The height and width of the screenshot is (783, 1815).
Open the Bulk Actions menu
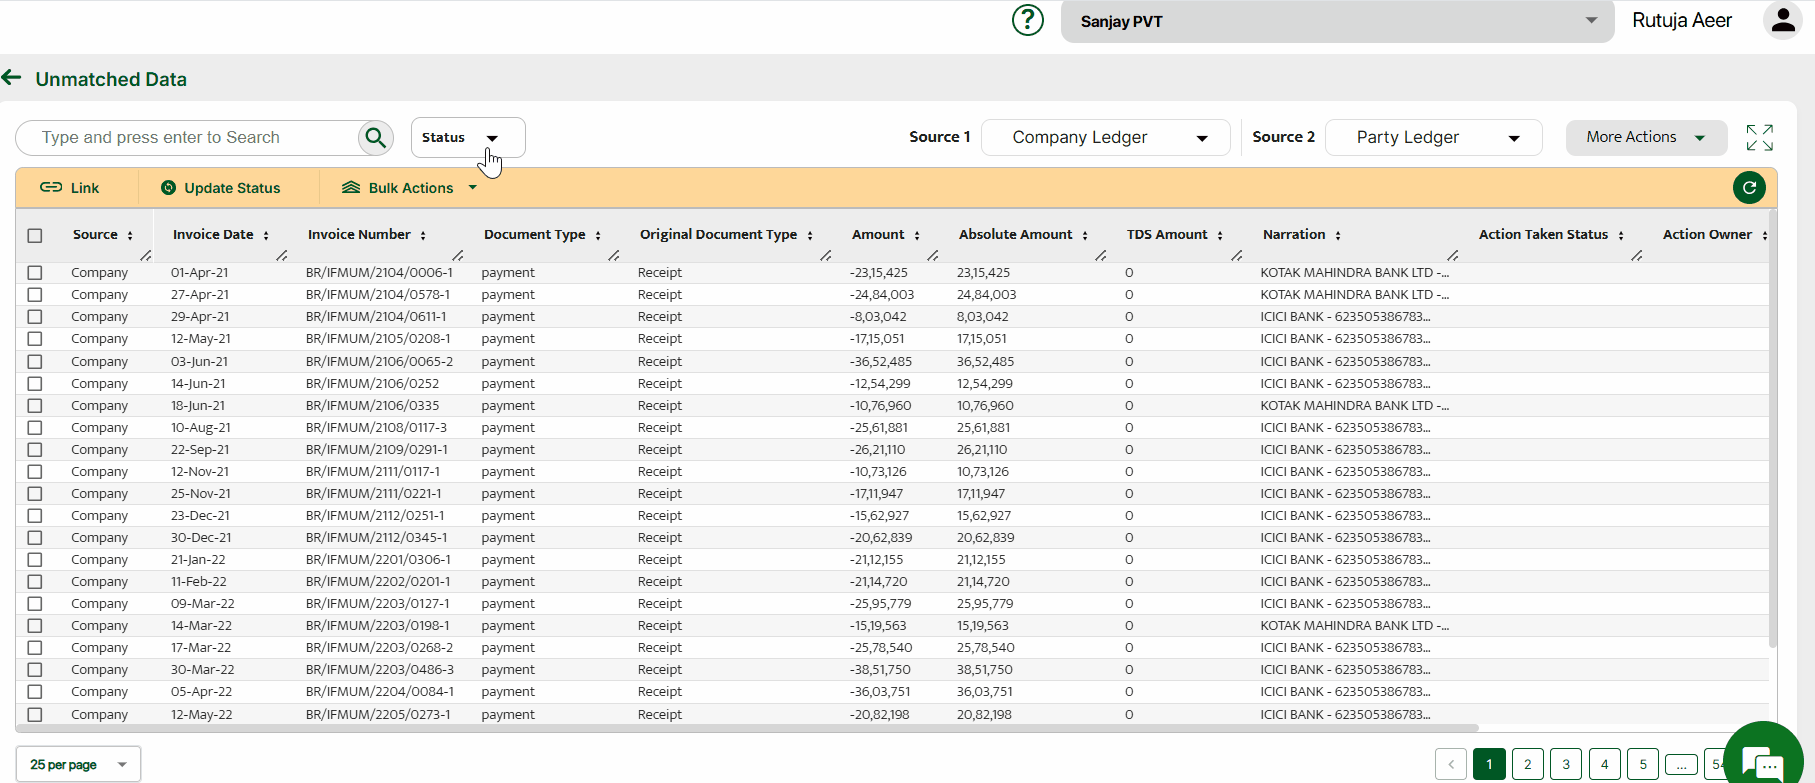(410, 188)
